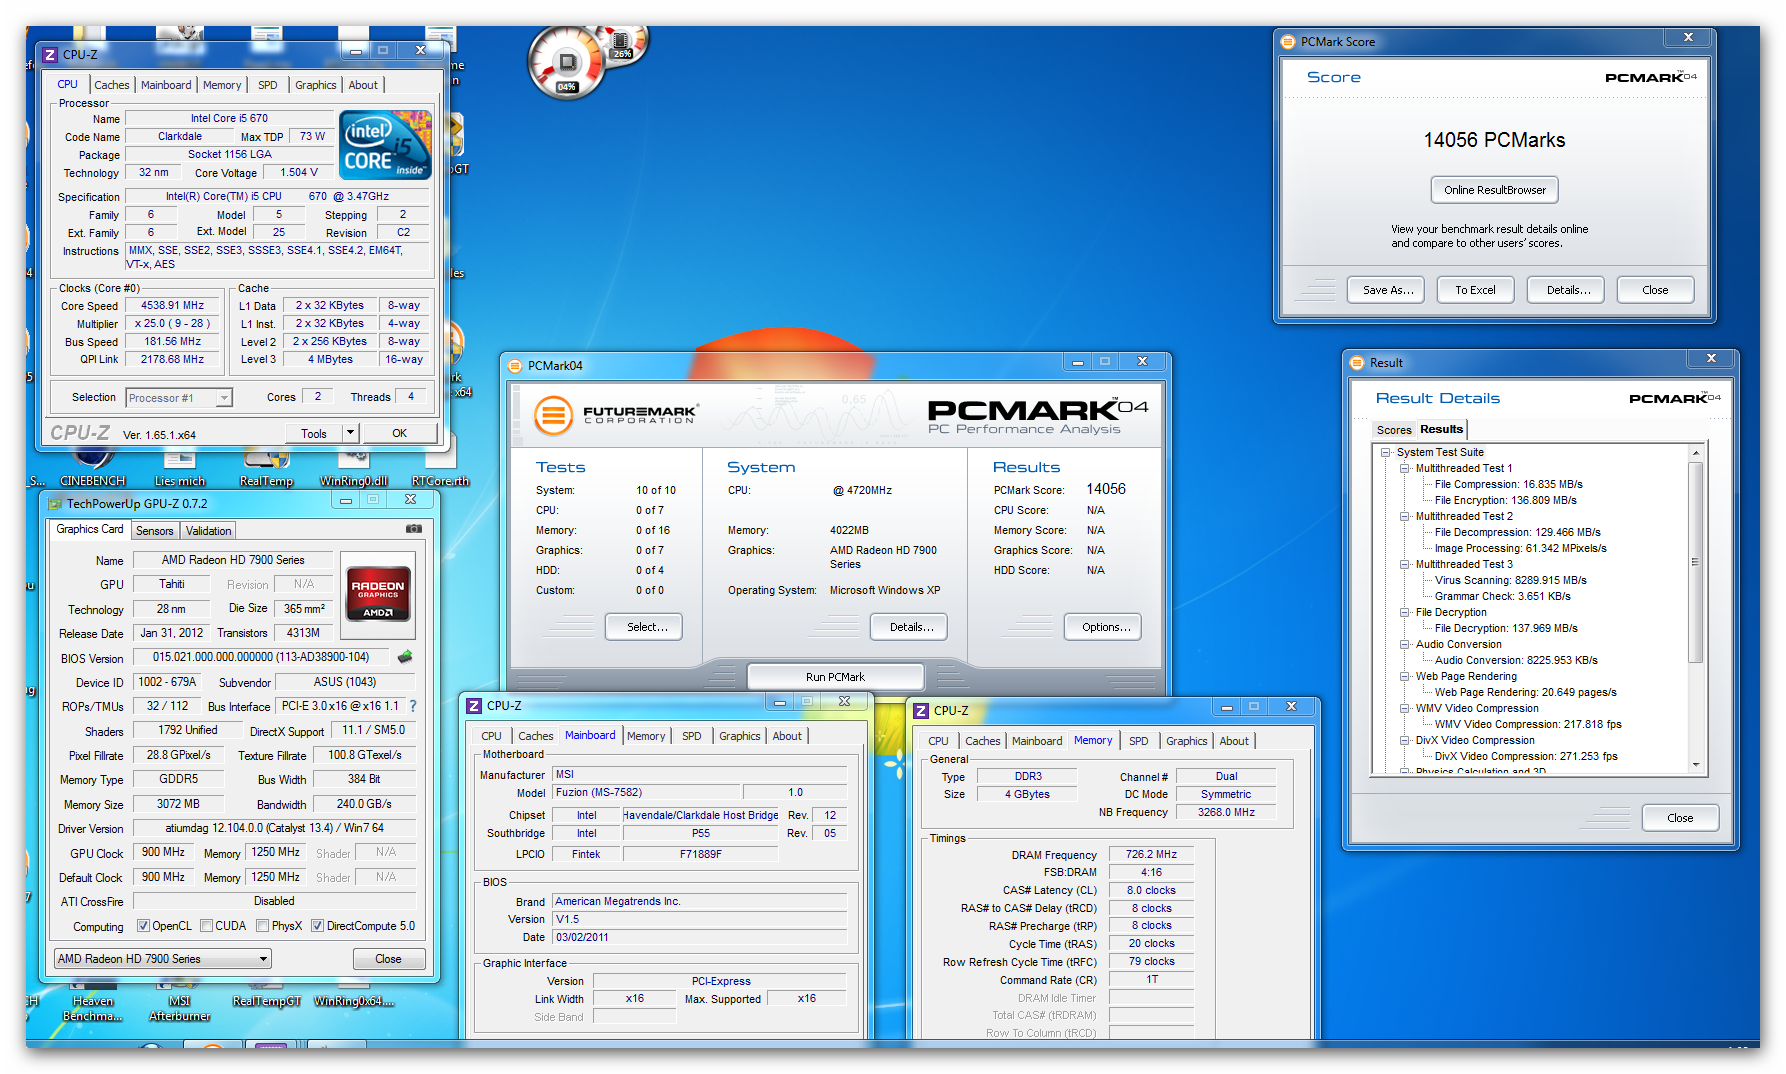
Task: Click the Result tree scroll up arrow
Action: 1695,453
